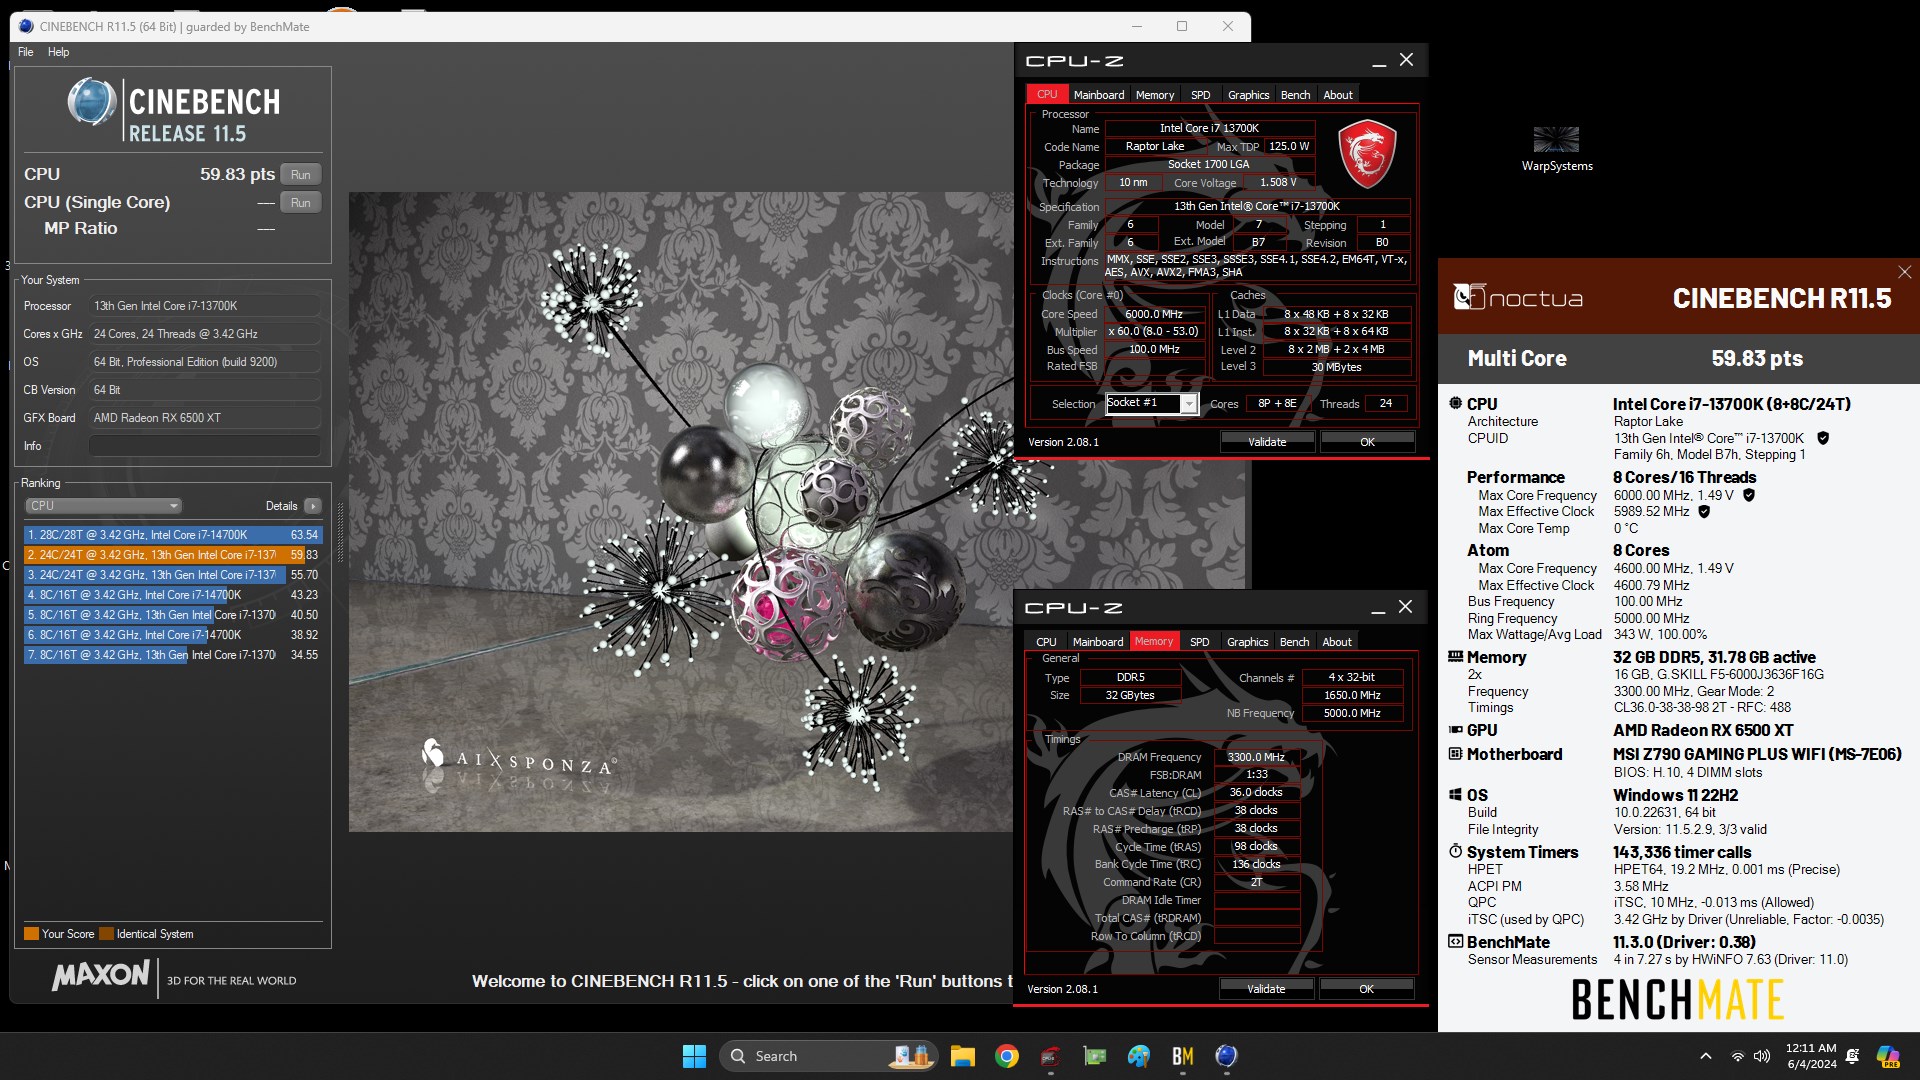
Task: Open File Explorer from taskbar
Action: pos(962,1056)
